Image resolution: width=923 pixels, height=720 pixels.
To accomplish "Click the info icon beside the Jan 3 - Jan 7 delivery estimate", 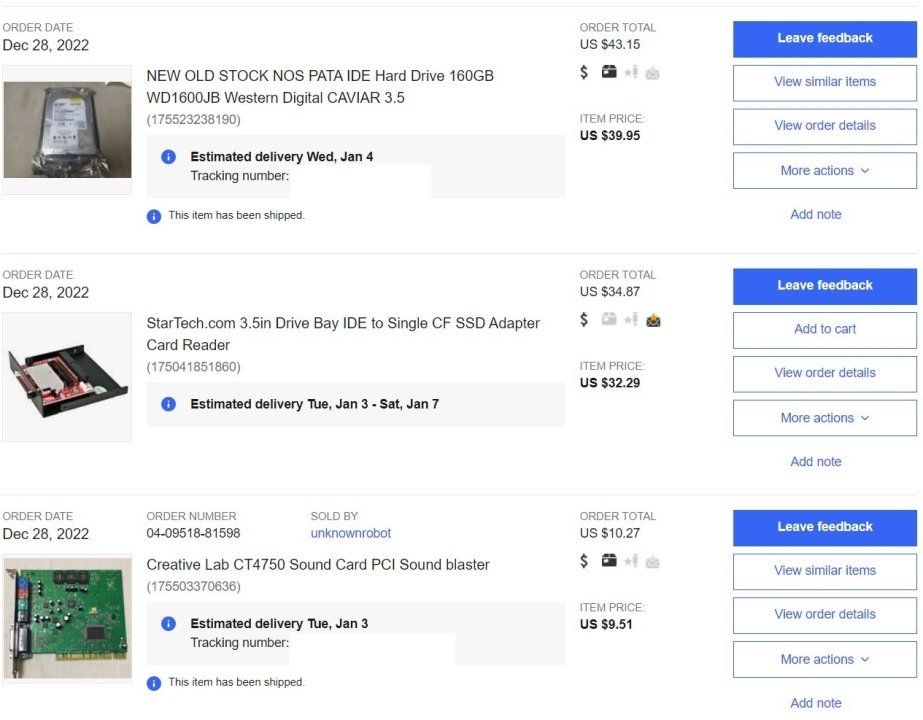I will (x=169, y=404).
